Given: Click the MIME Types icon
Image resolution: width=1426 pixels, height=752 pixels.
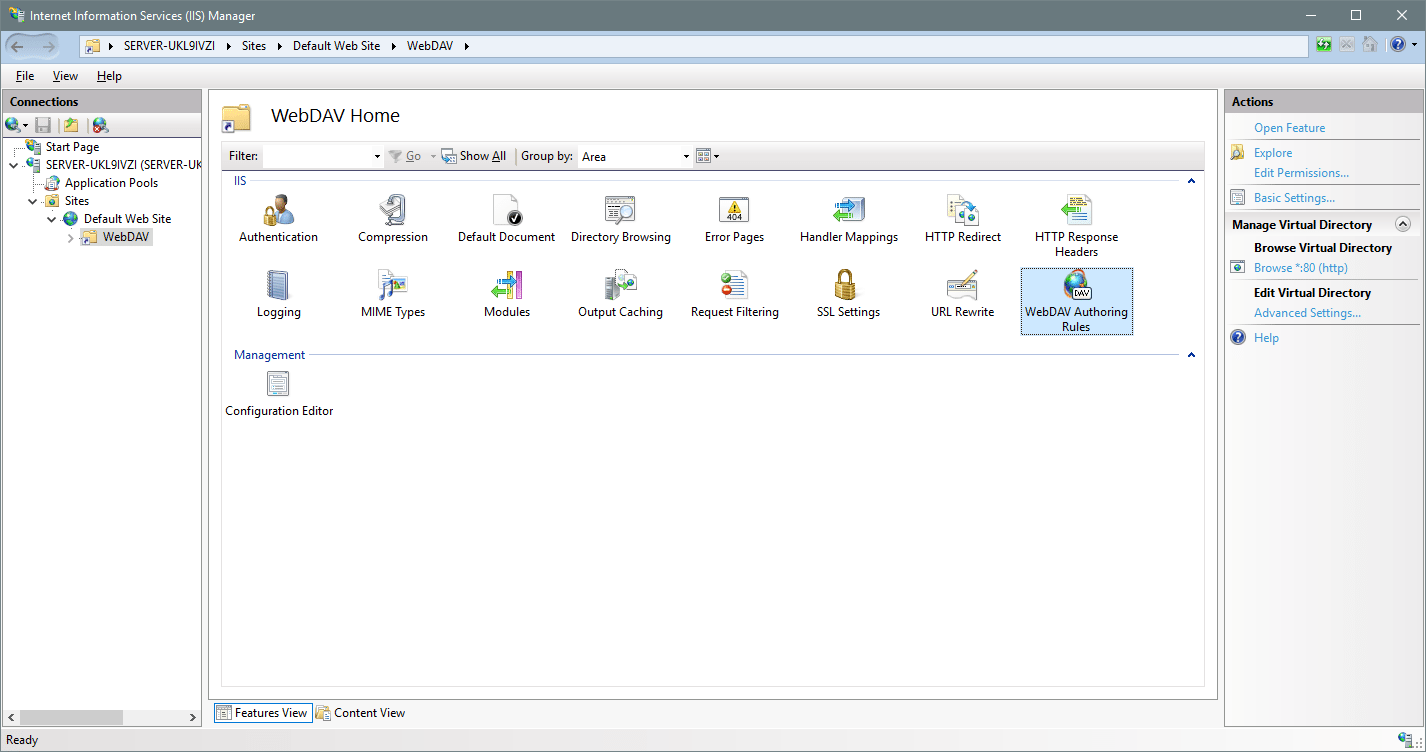Looking at the screenshot, I should 392,287.
